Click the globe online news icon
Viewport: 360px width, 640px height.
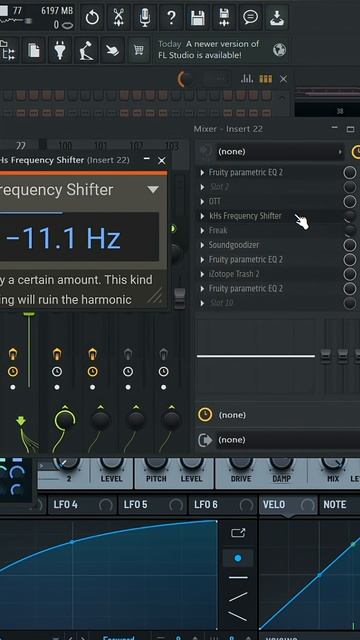click(x=280, y=50)
